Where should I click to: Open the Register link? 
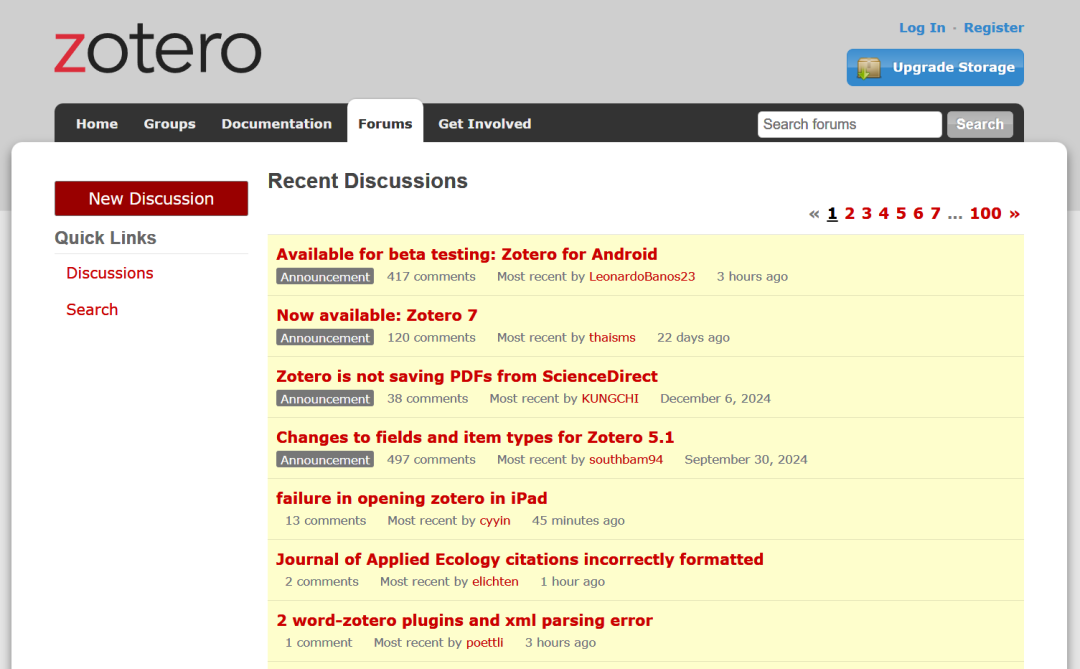[x=993, y=28]
